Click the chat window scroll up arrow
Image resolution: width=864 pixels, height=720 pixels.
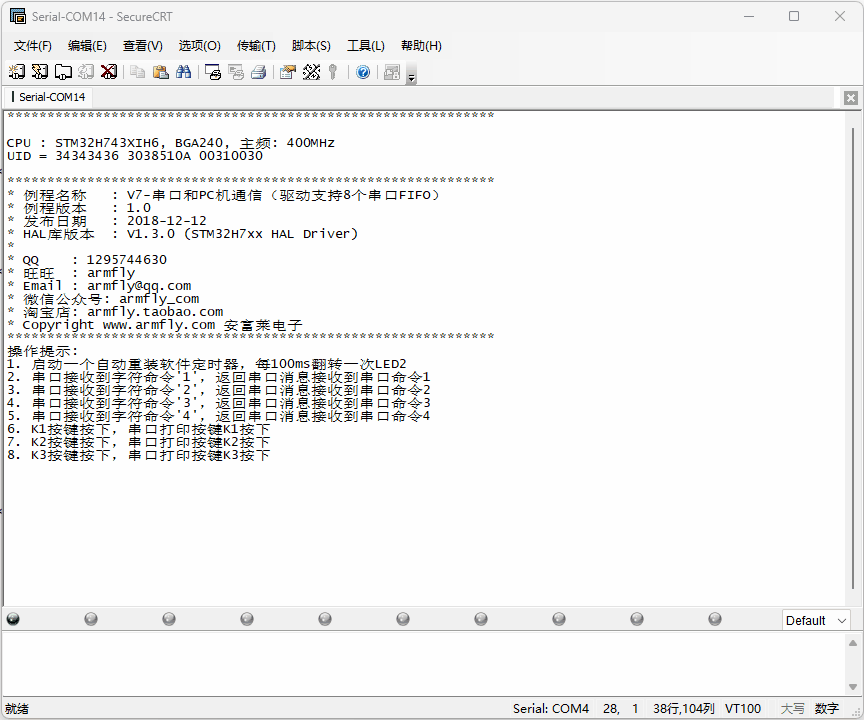click(852, 643)
